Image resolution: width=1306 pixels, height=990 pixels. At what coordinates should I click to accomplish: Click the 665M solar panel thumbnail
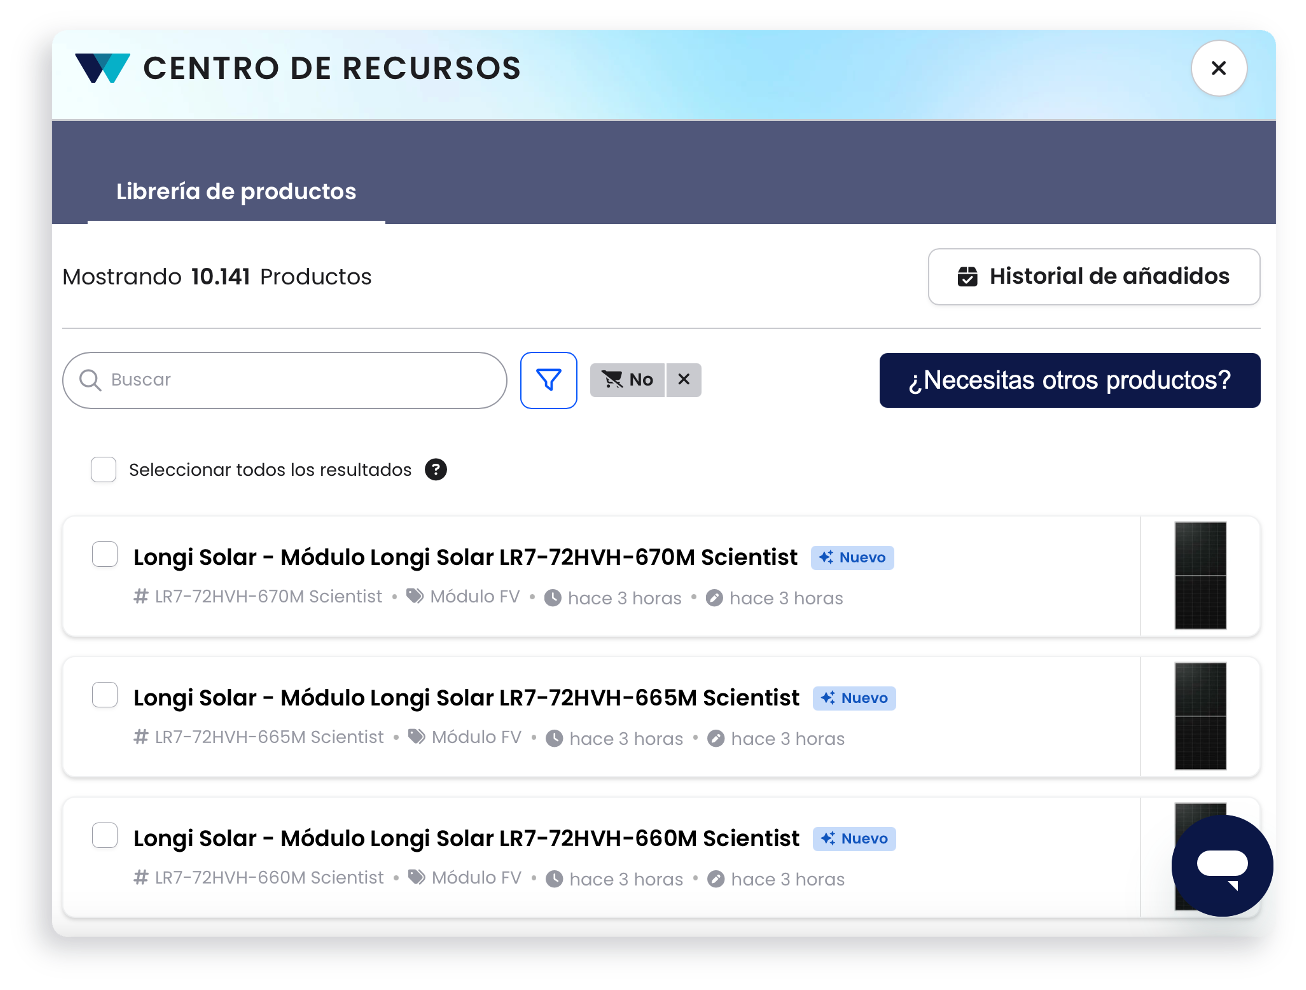[1200, 716]
